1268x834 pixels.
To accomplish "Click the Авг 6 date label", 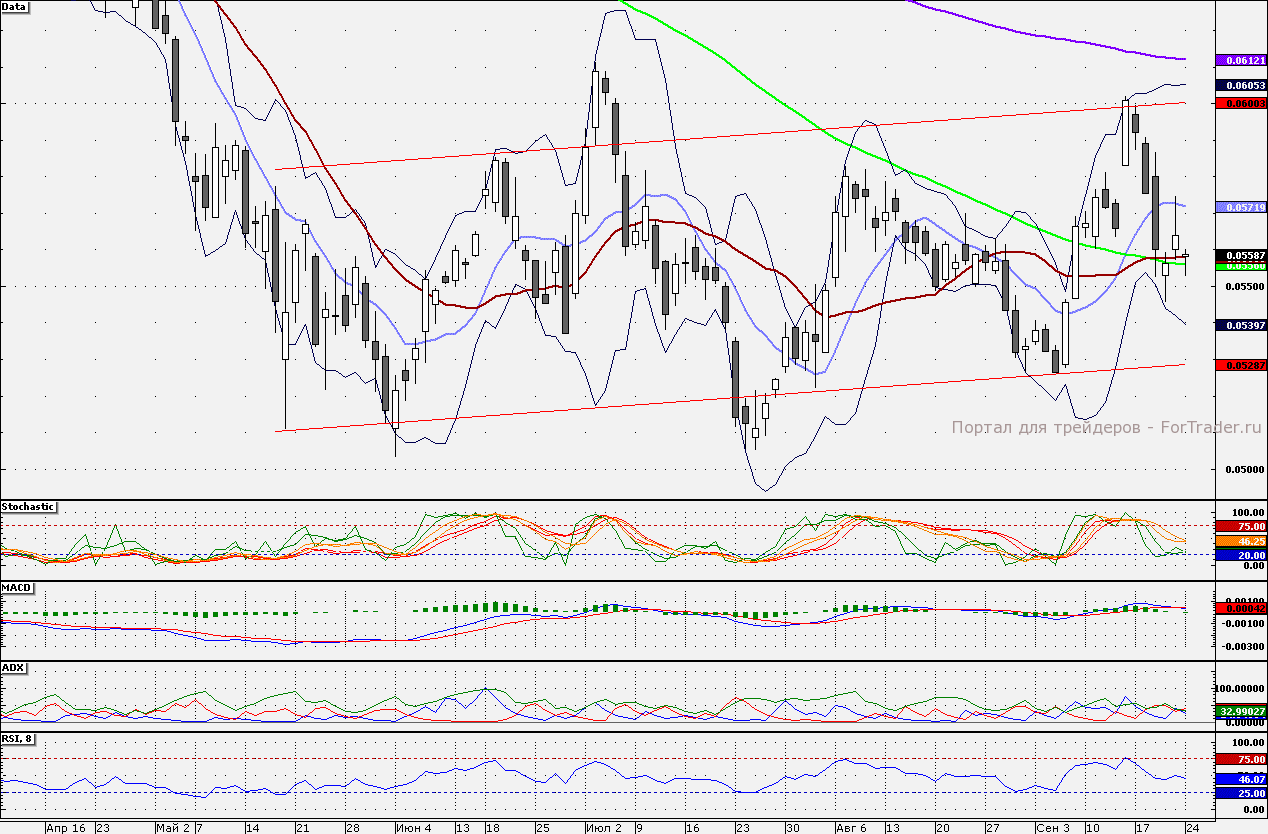I will point(851,828).
